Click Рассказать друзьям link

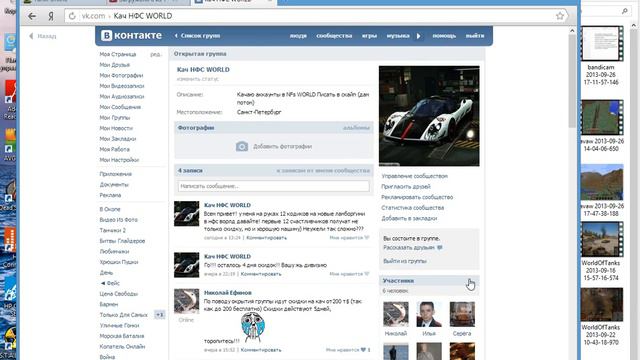[x=409, y=248]
